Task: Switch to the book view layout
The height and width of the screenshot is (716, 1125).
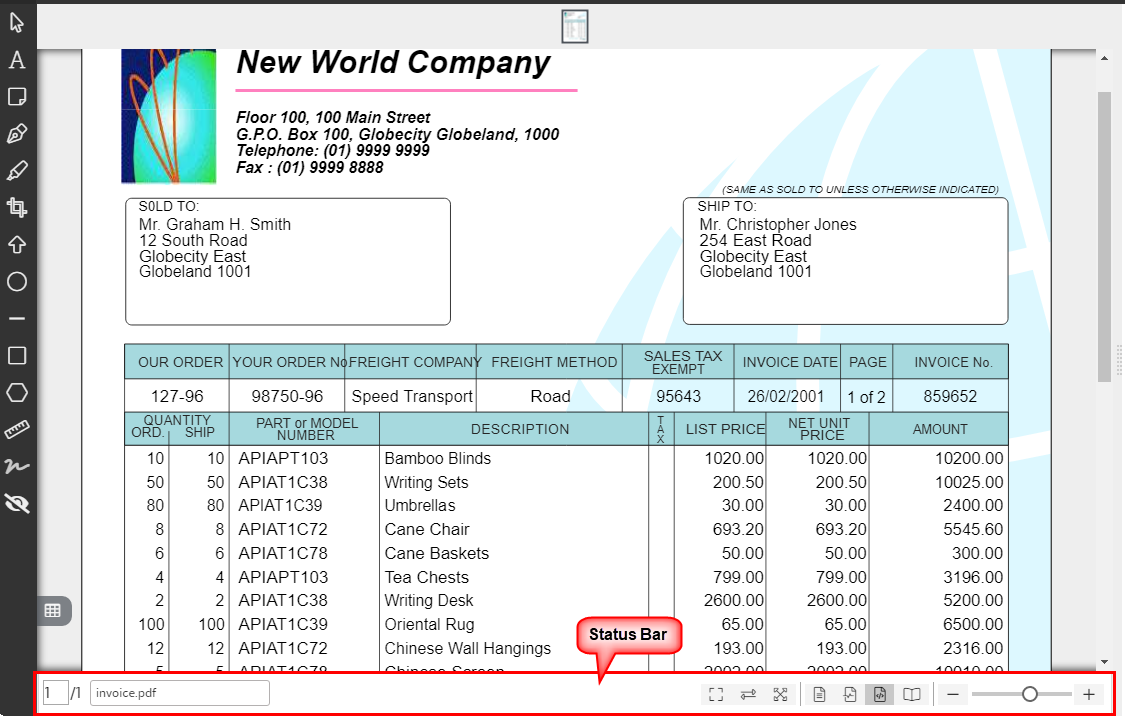Action: [x=911, y=695]
